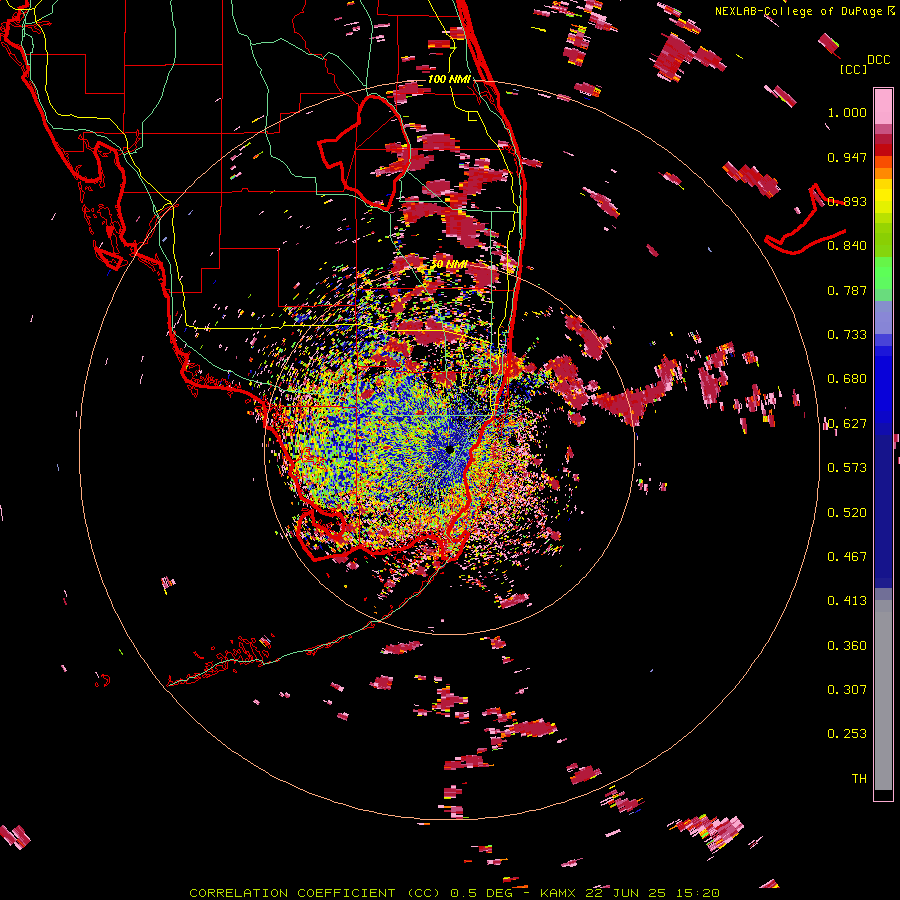Click the 100 NMI range ring label
The width and height of the screenshot is (900, 900).
449,79
